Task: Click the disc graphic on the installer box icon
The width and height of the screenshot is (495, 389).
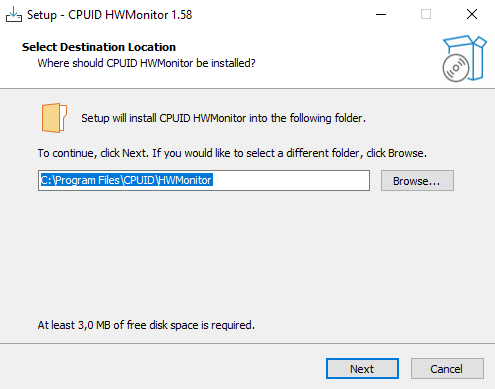Action: pos(456,68)
